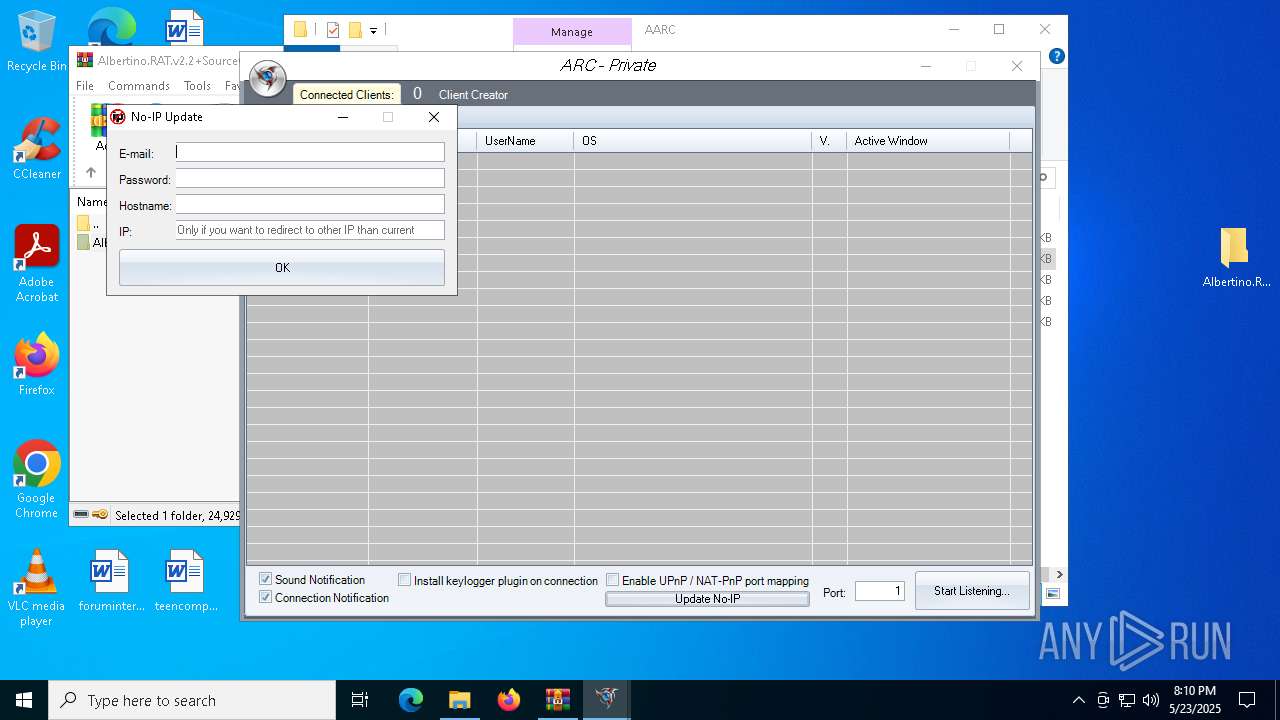Open File Explorer from taskbar

[459, 700]
